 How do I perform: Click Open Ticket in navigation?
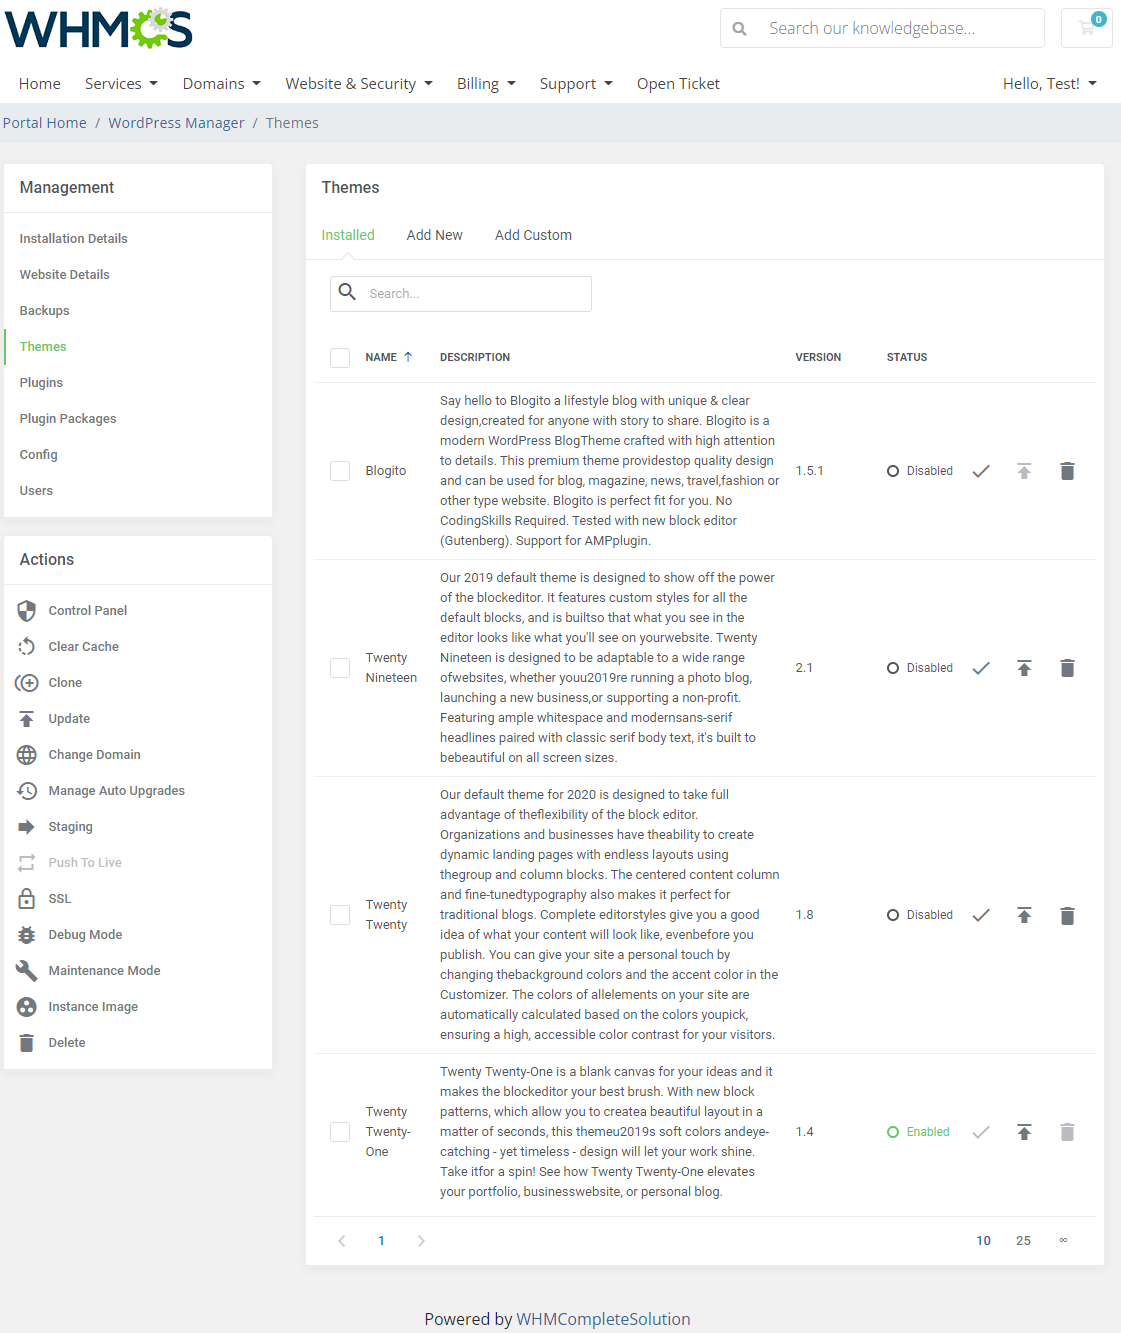(x=678, y=84)
